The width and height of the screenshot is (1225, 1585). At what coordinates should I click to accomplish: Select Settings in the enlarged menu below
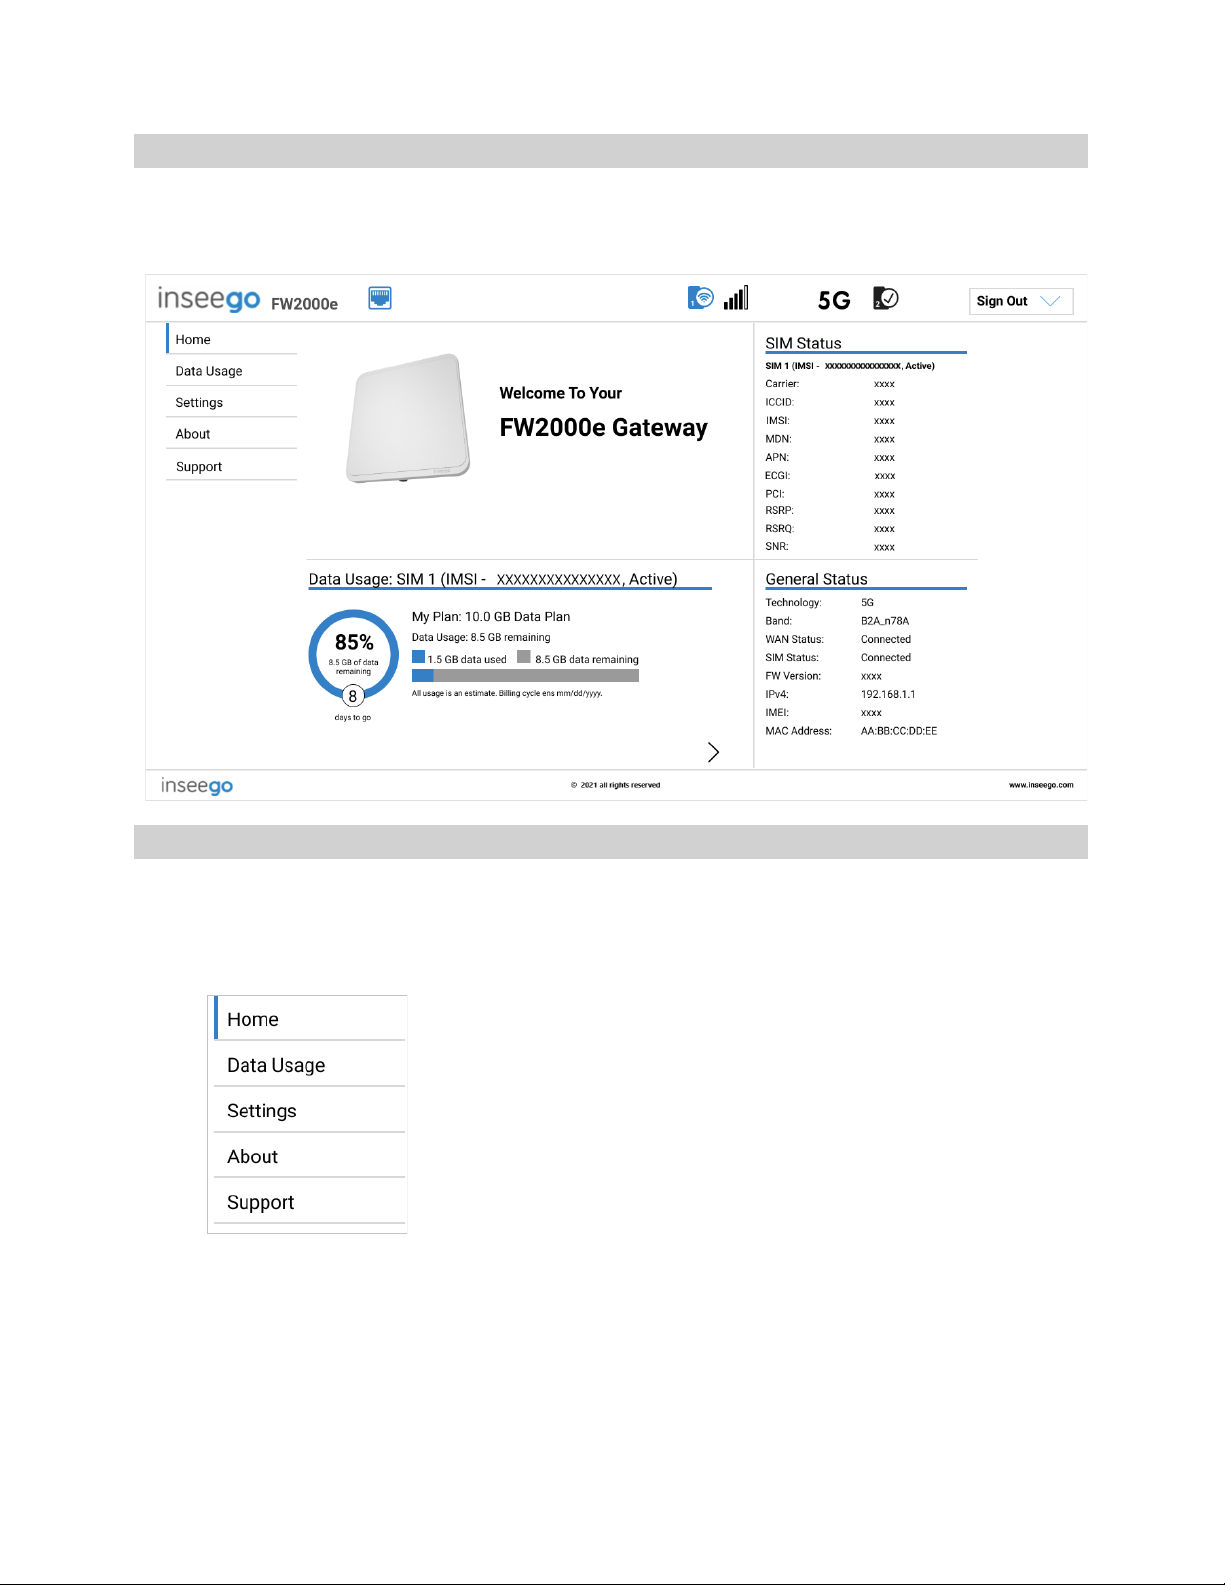pyautogui.click(x=310, y=1111)
